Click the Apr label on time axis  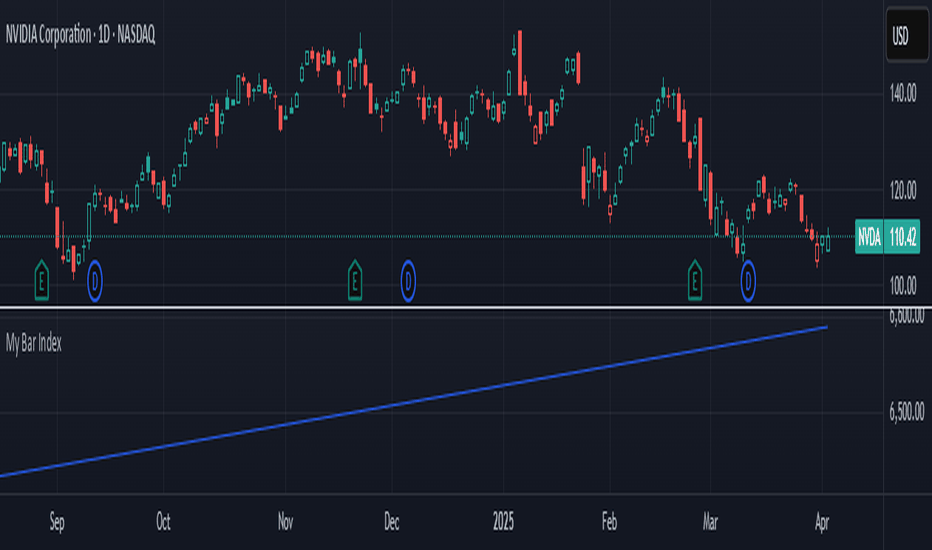point(821,522)
